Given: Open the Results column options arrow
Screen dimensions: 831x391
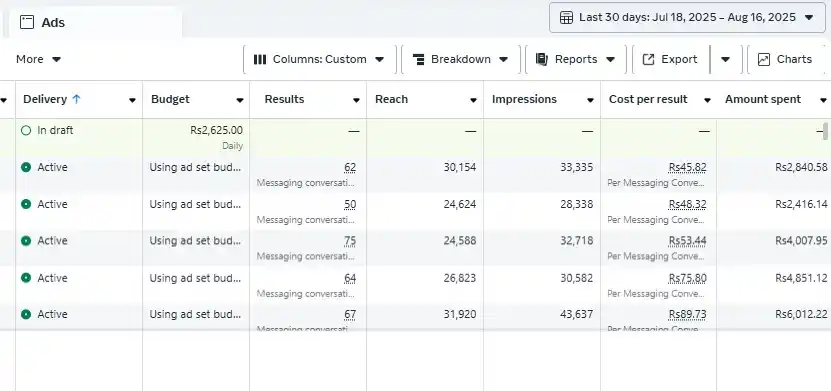Looking at the screenshot, I should [x=356, y=100].
